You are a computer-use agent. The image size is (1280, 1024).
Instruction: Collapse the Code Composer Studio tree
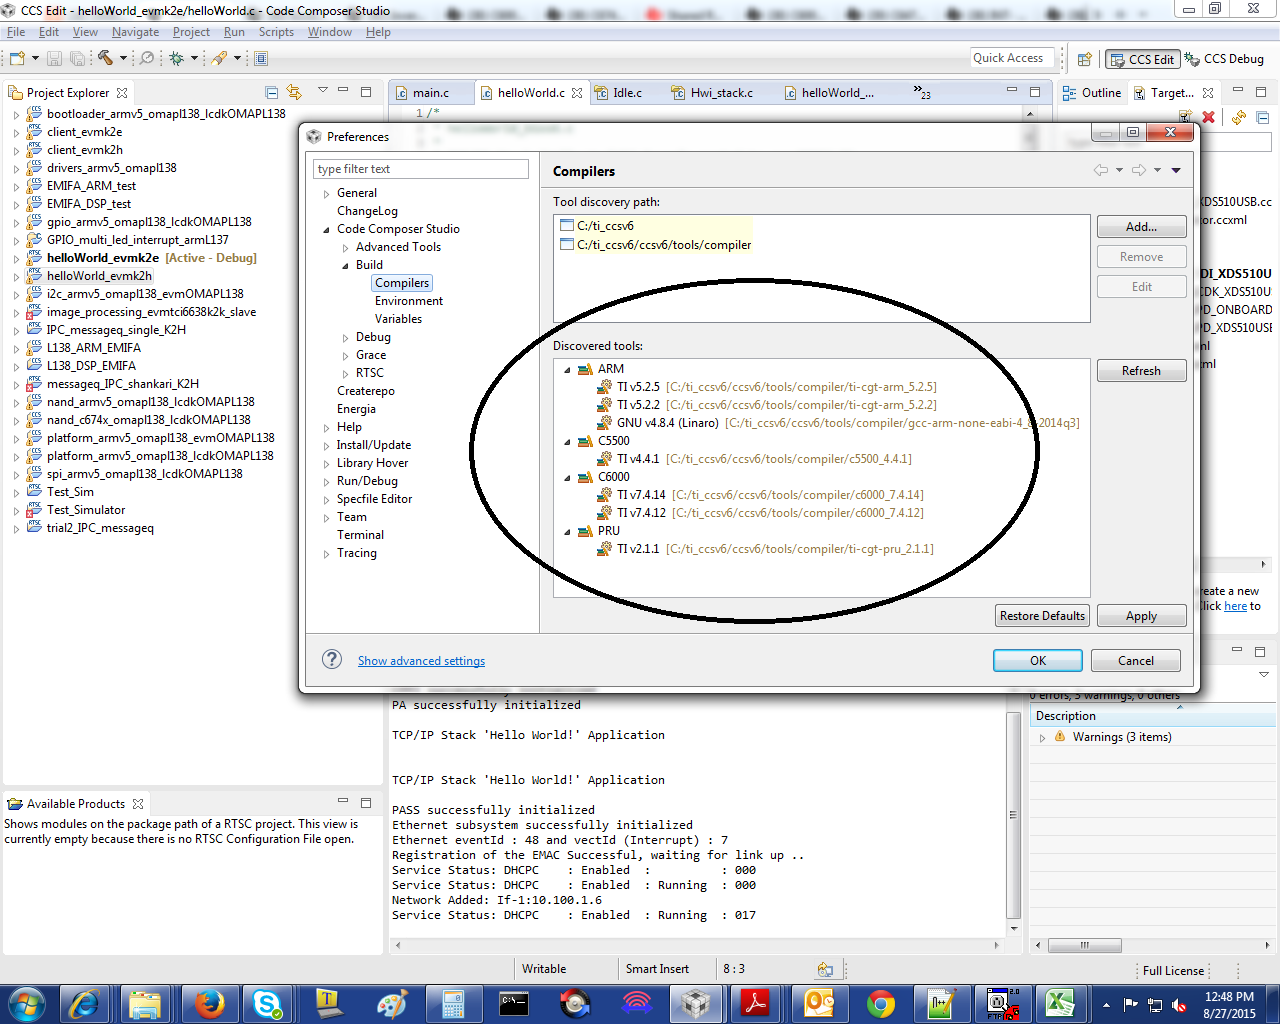click(325, 229)
